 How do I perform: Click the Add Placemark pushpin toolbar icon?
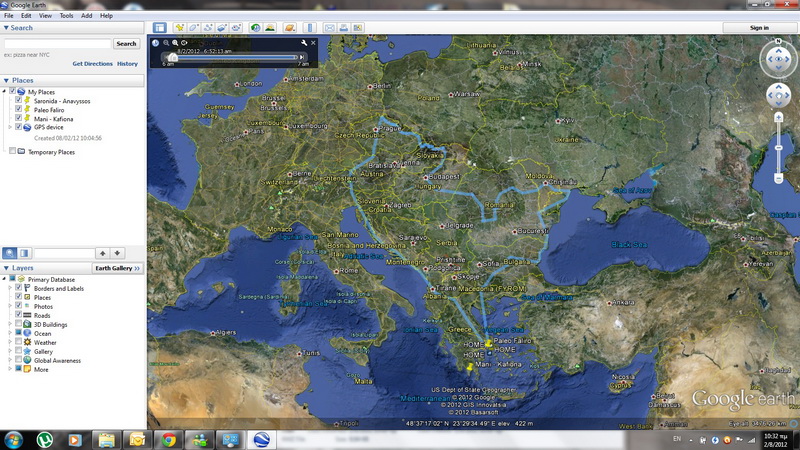click(180, 28)
